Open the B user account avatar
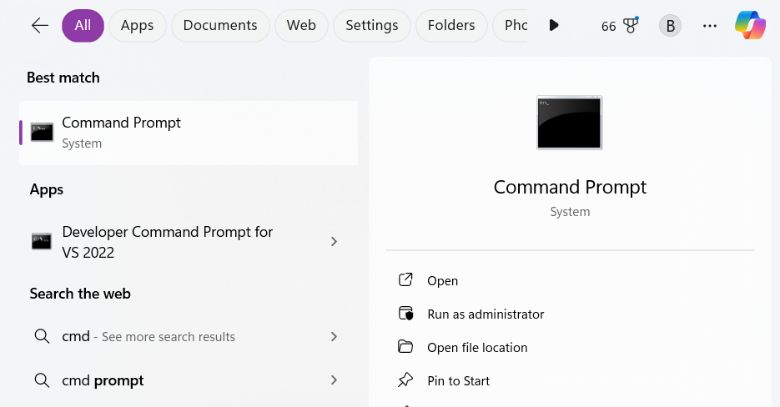 [x=670, y=26]
